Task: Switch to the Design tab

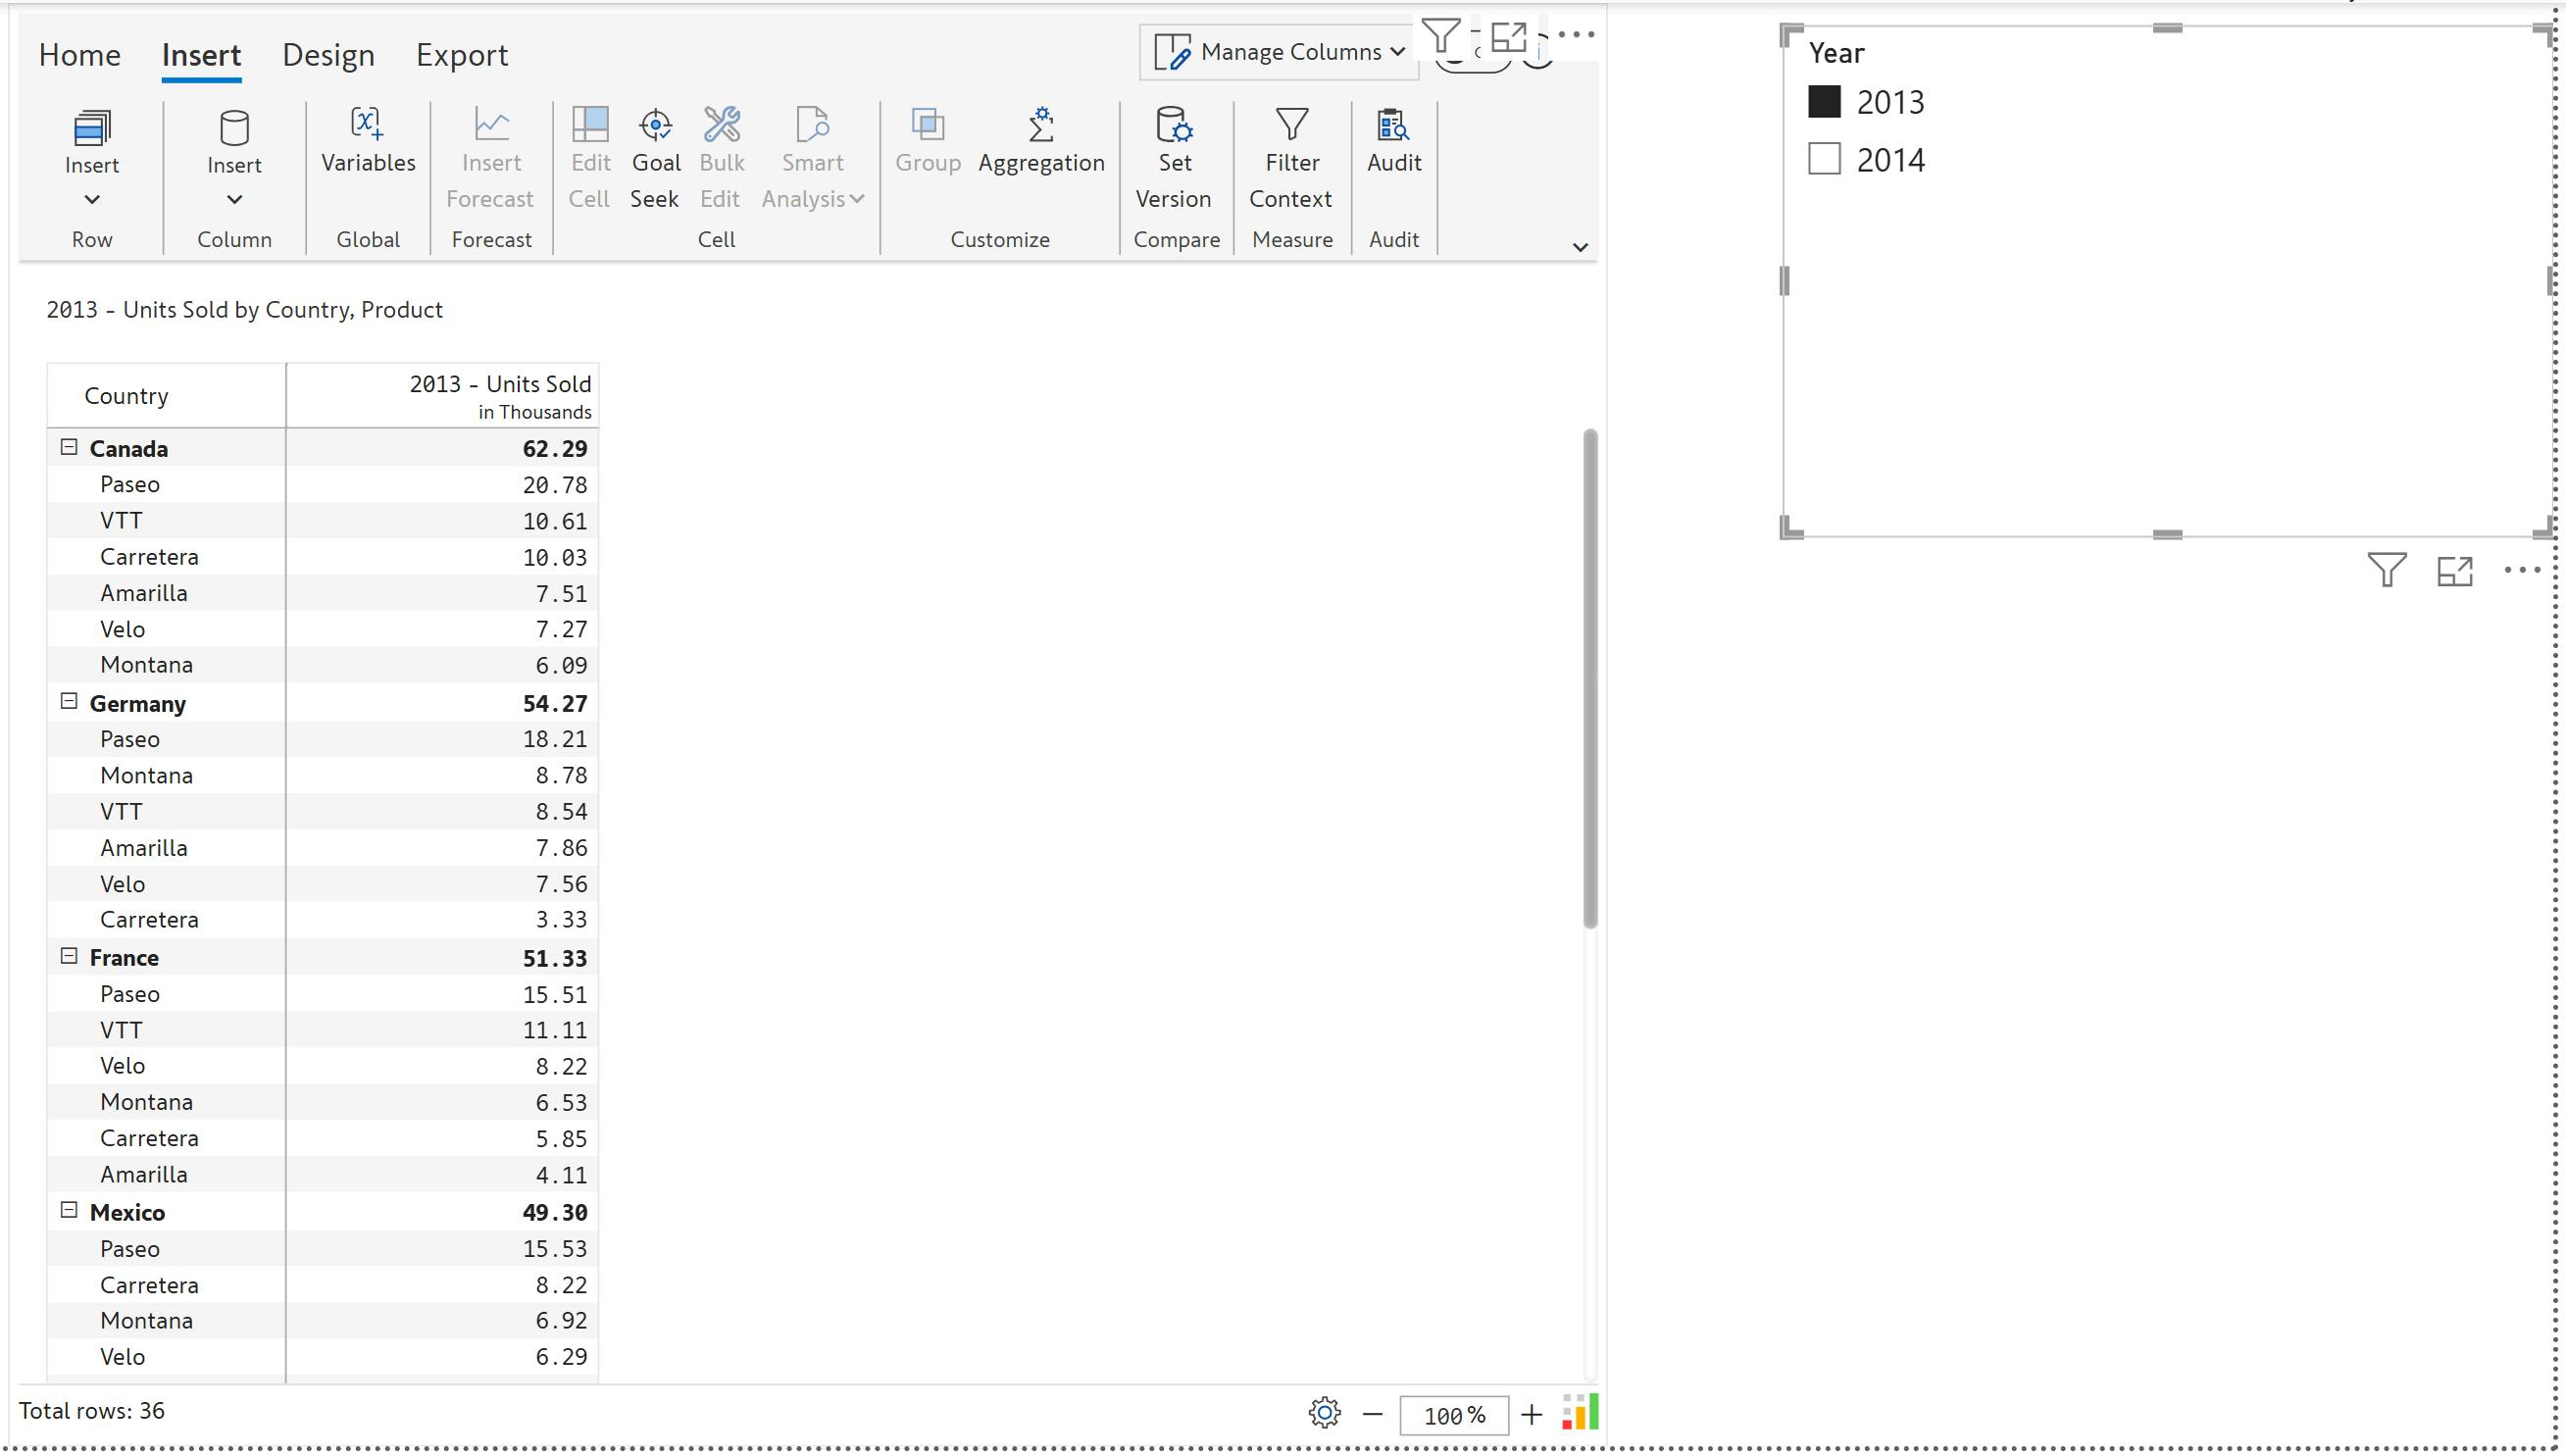Action: tap(328, 55)
